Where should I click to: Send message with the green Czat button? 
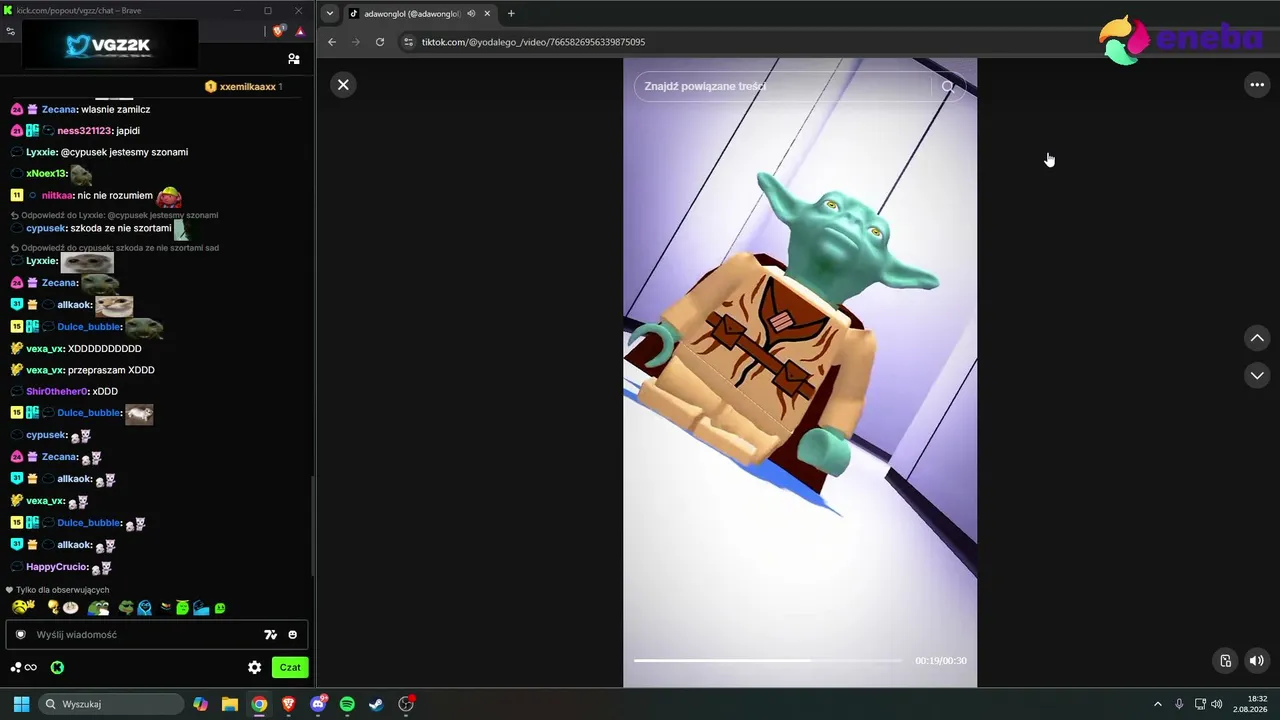point(290,667)
